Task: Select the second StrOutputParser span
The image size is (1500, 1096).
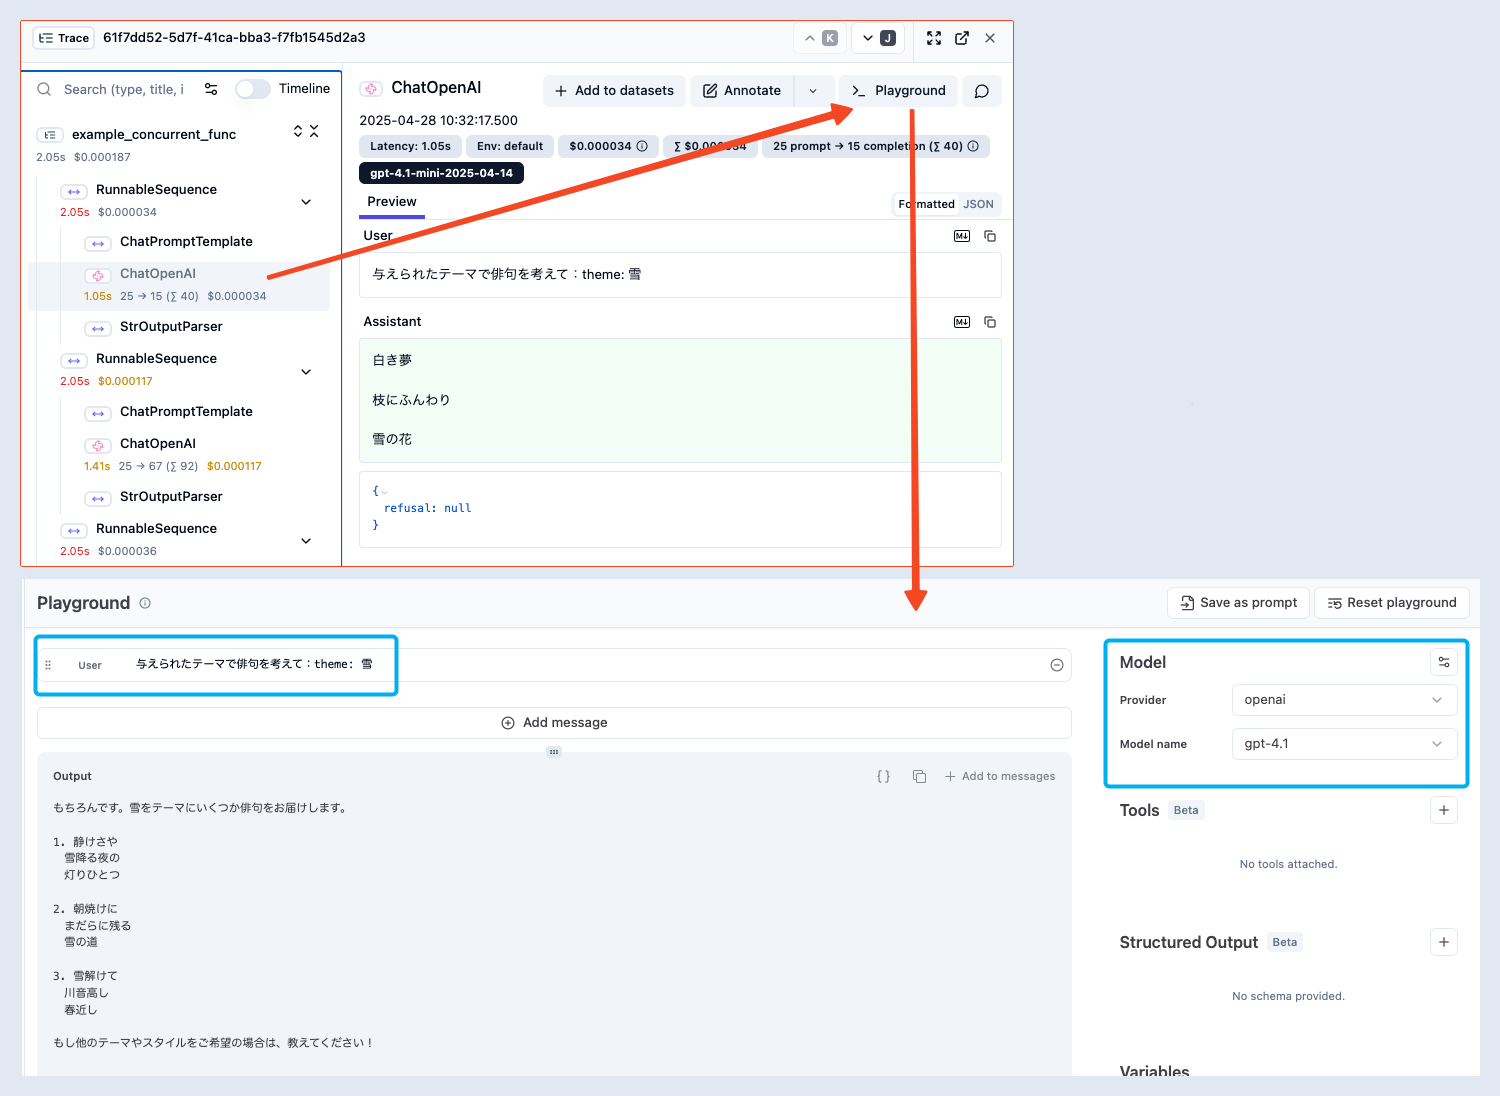Action: pos(171,497)
